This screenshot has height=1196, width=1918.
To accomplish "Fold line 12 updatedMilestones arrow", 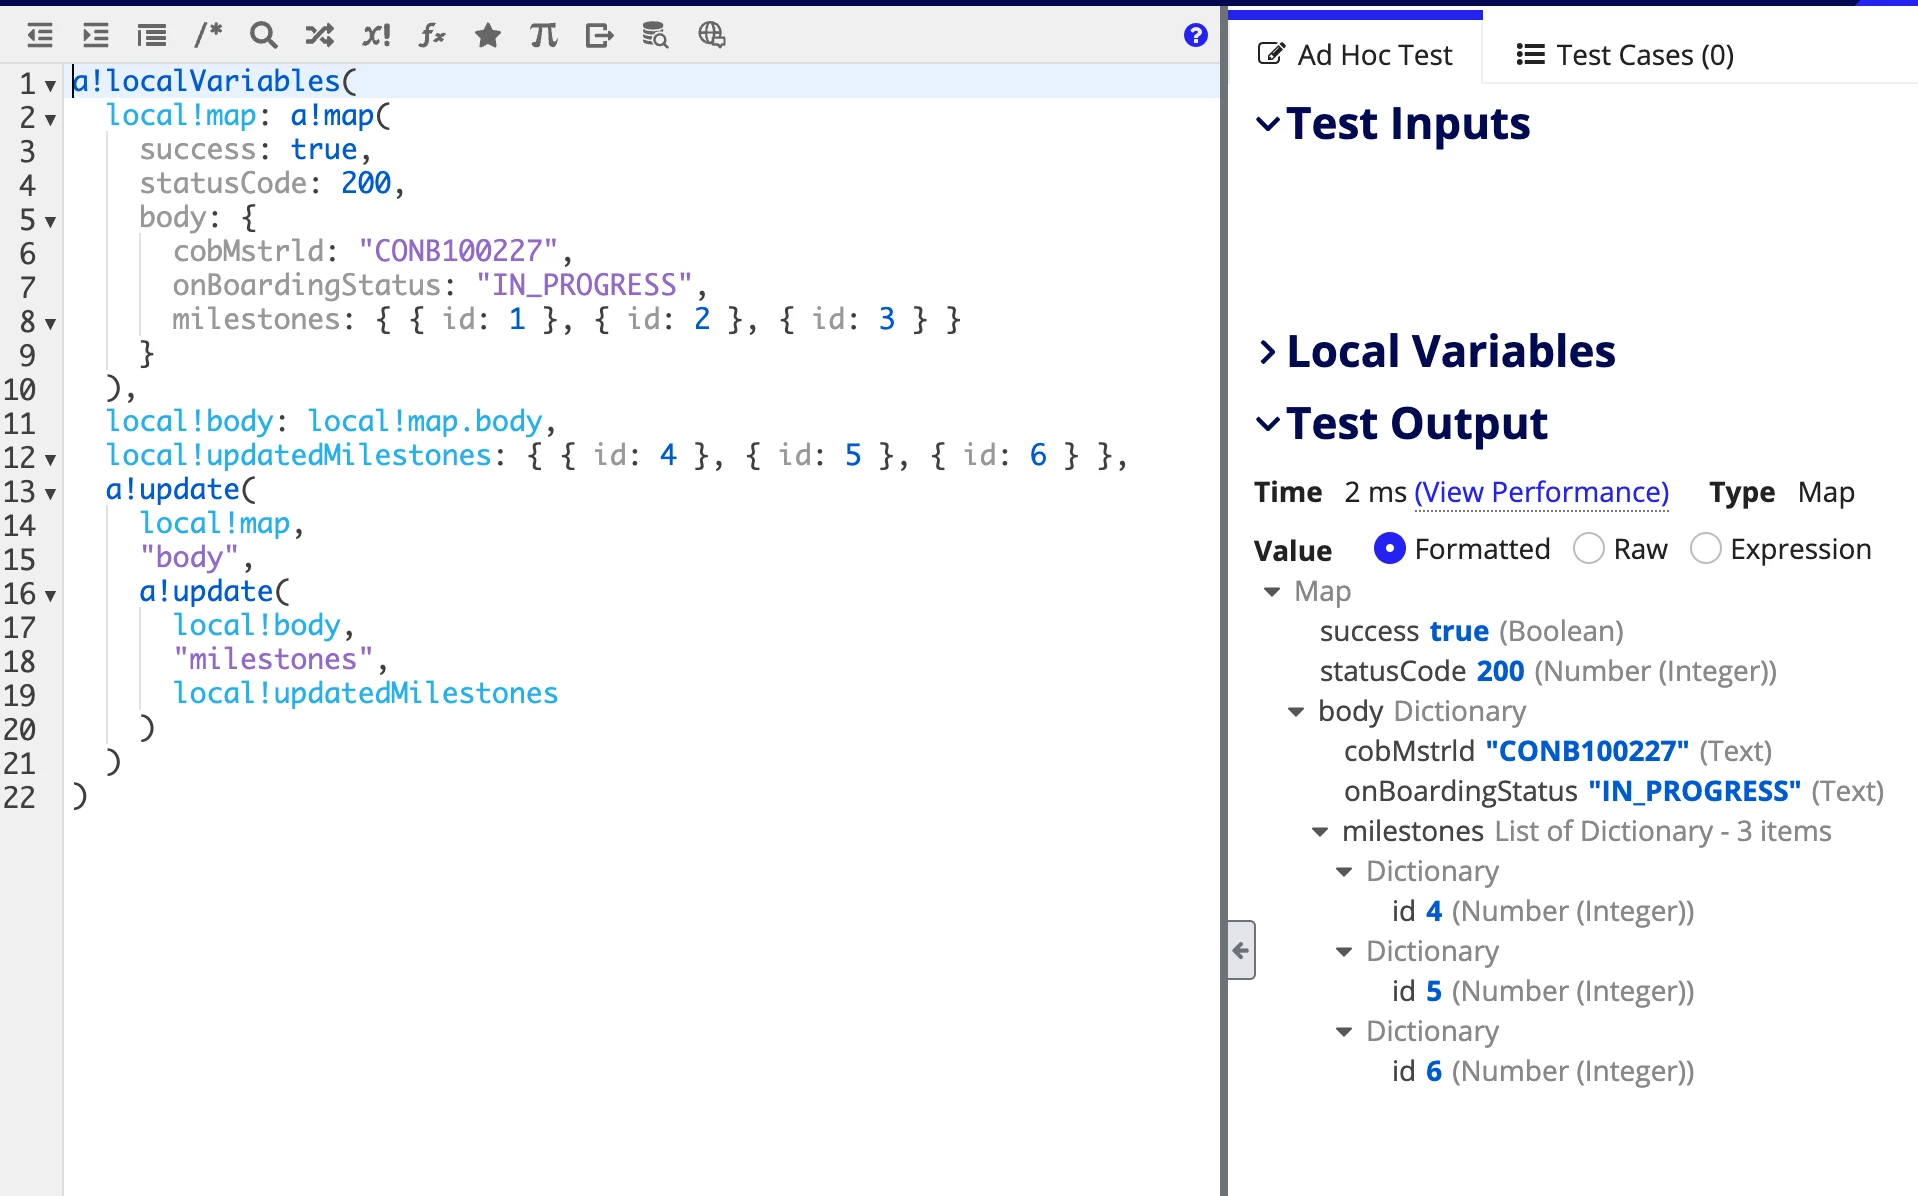I will 50,460.
